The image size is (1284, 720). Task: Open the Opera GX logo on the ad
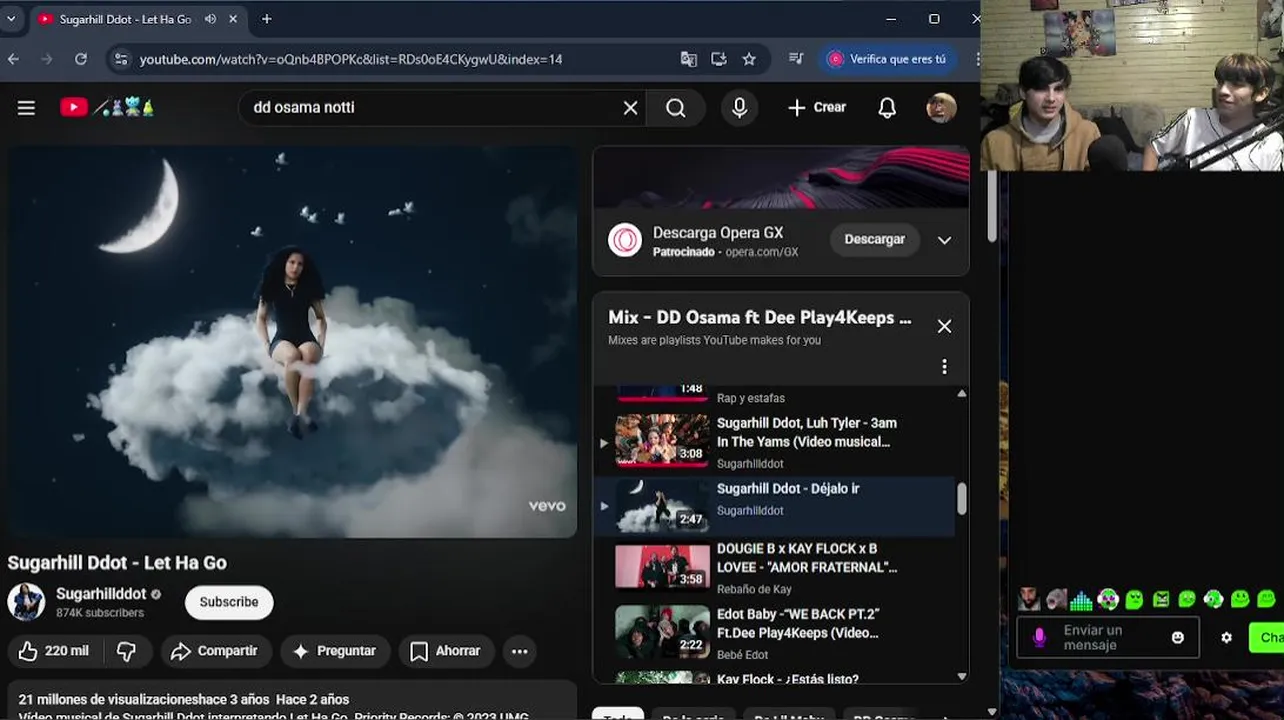coord(625,240)
